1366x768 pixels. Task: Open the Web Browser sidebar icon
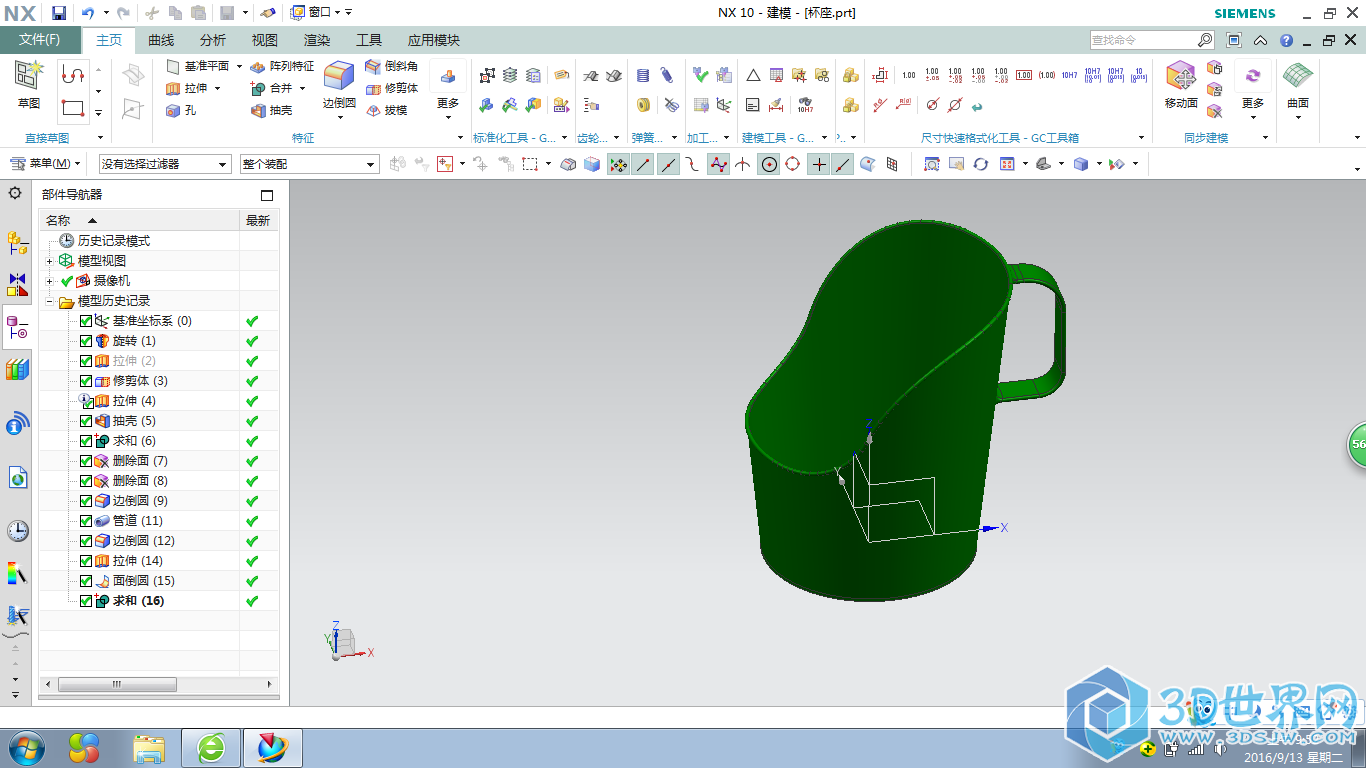click(17, 478)
